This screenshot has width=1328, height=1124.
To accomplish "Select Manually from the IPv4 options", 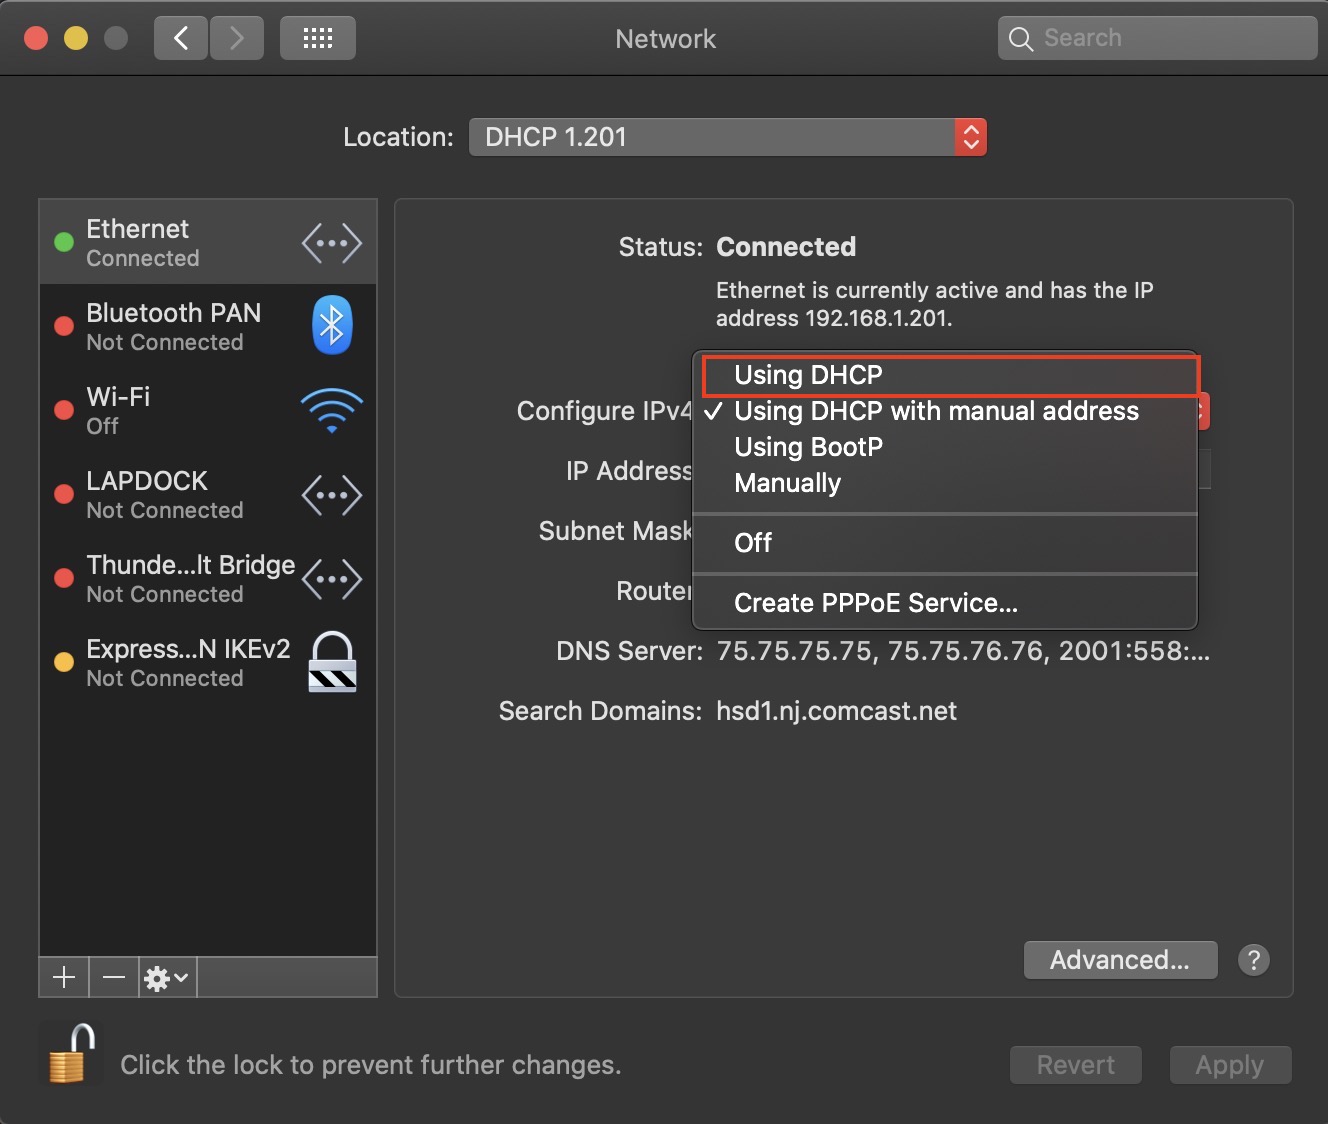I will [x=787, y=483].
